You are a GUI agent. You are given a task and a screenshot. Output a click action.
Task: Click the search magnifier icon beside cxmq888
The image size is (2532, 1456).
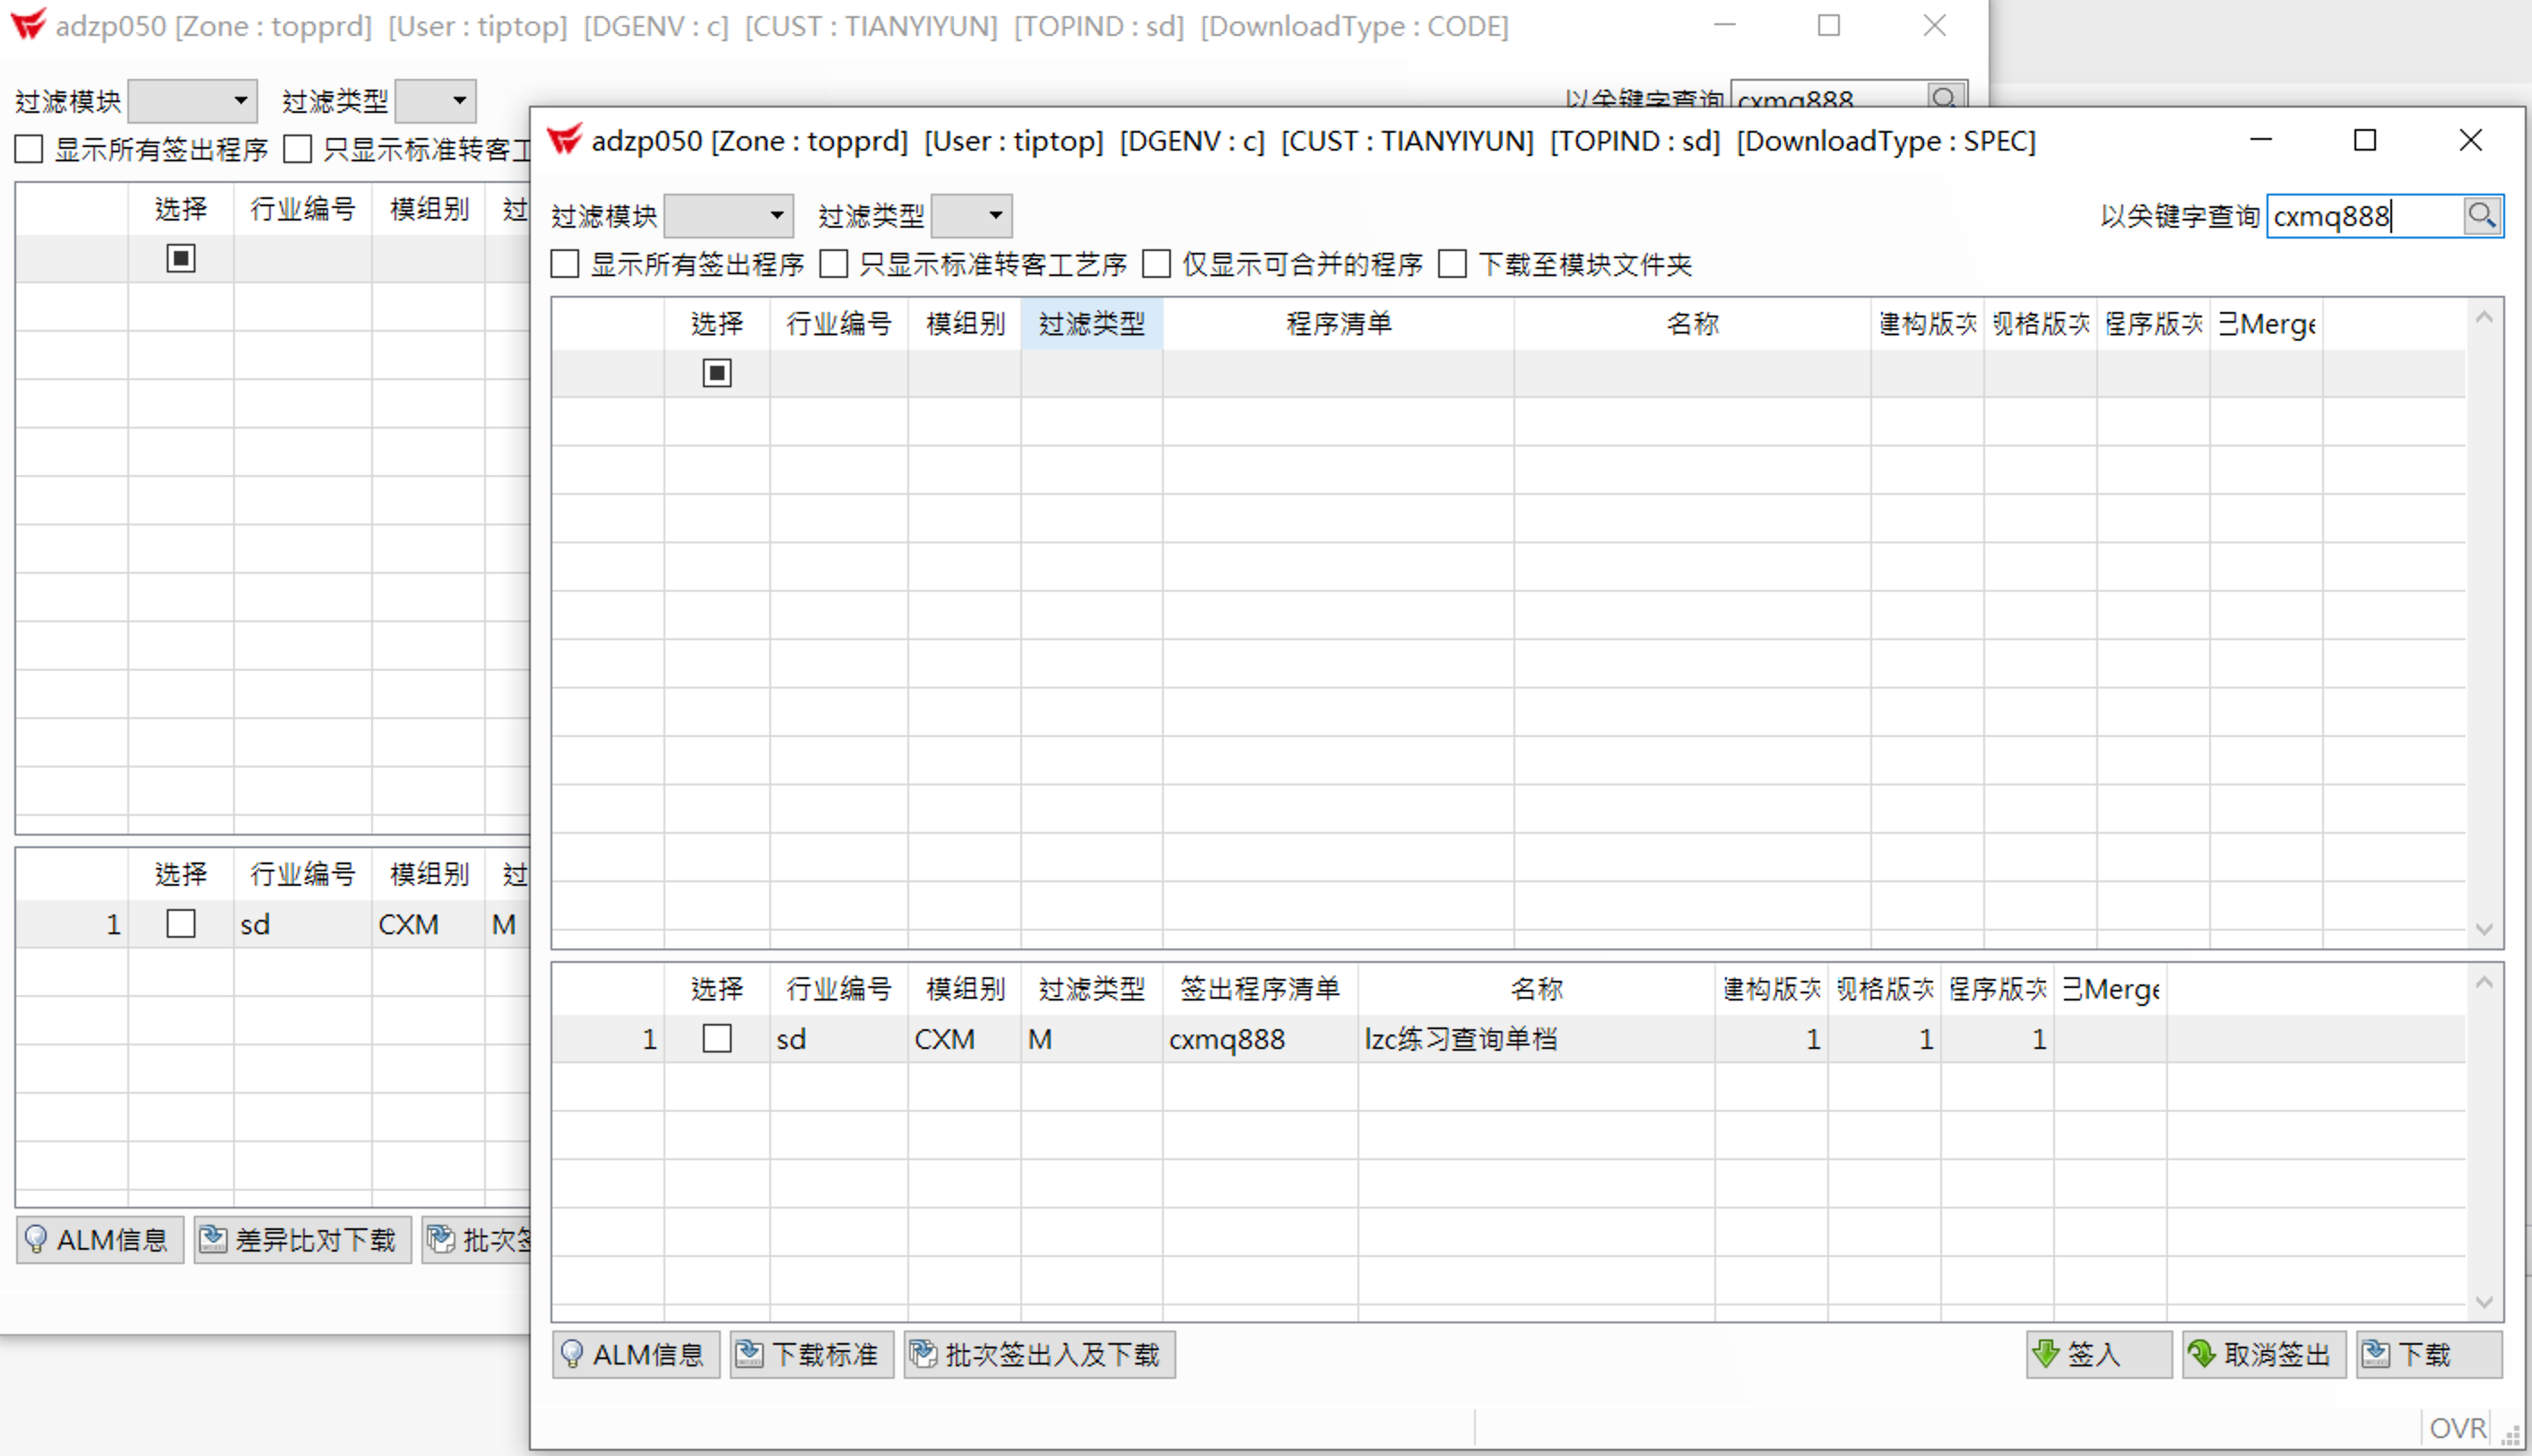point(2481,215)
